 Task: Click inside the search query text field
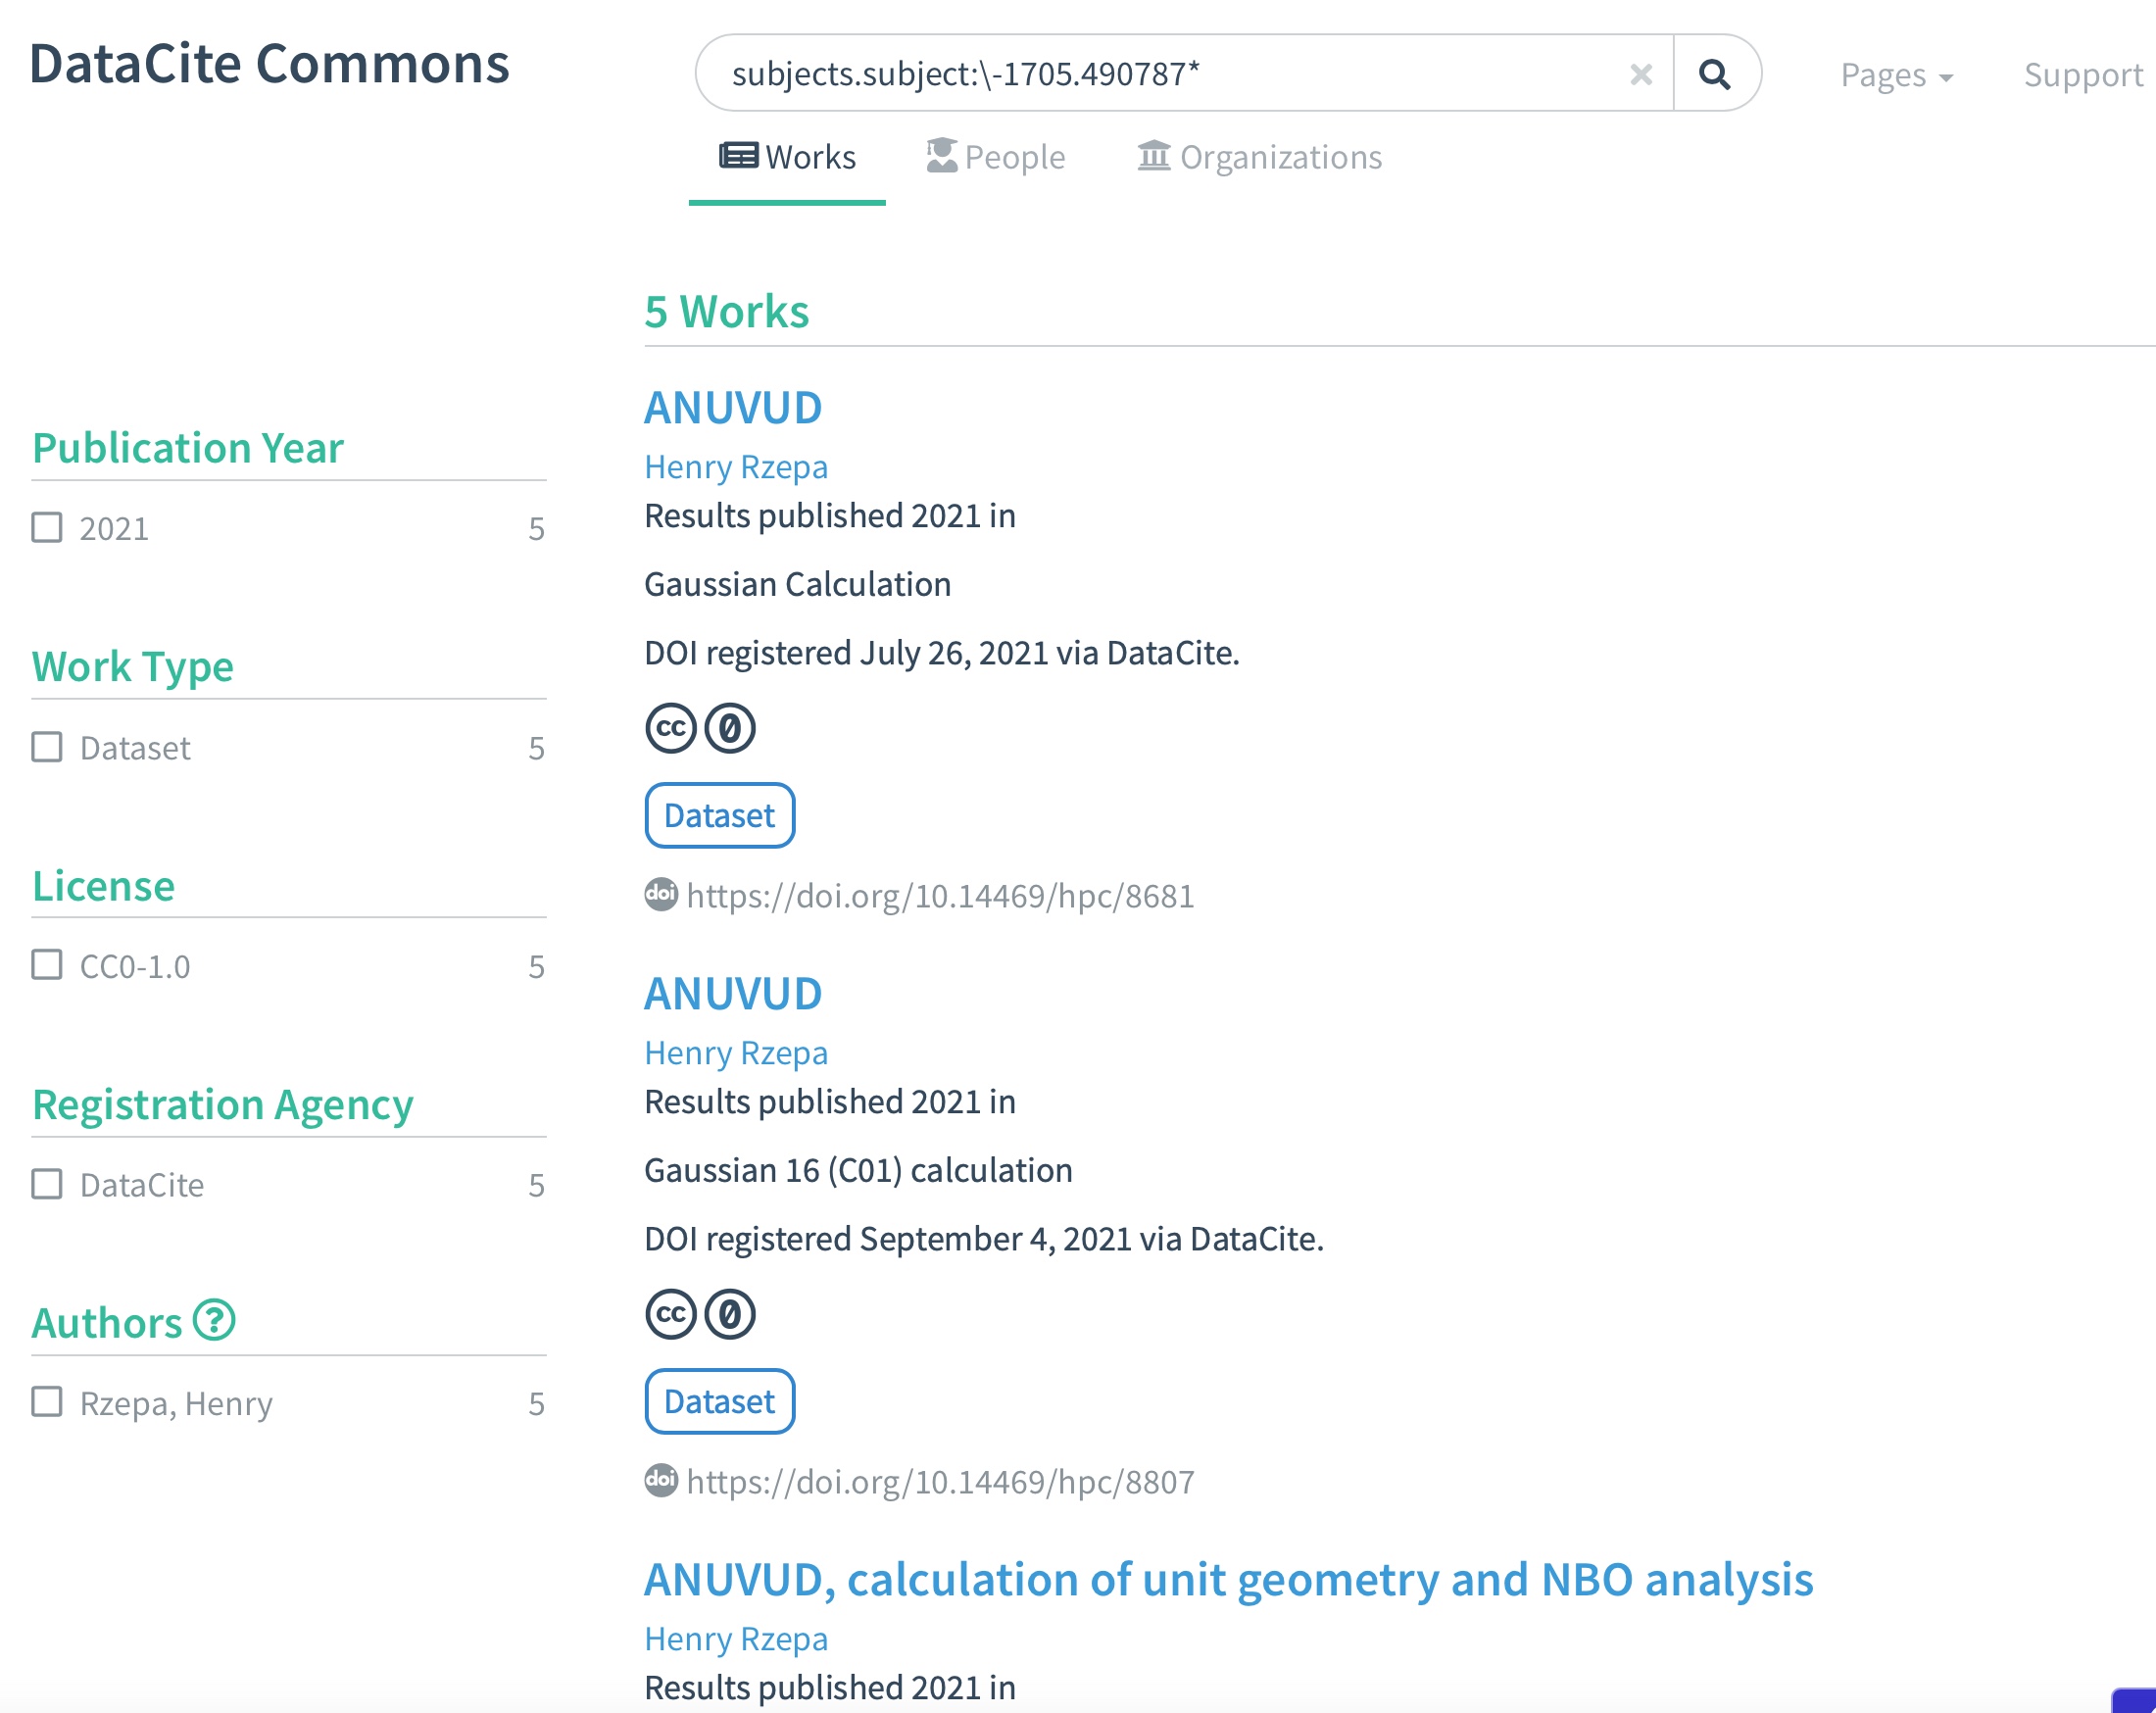[x=1150, y=74]
